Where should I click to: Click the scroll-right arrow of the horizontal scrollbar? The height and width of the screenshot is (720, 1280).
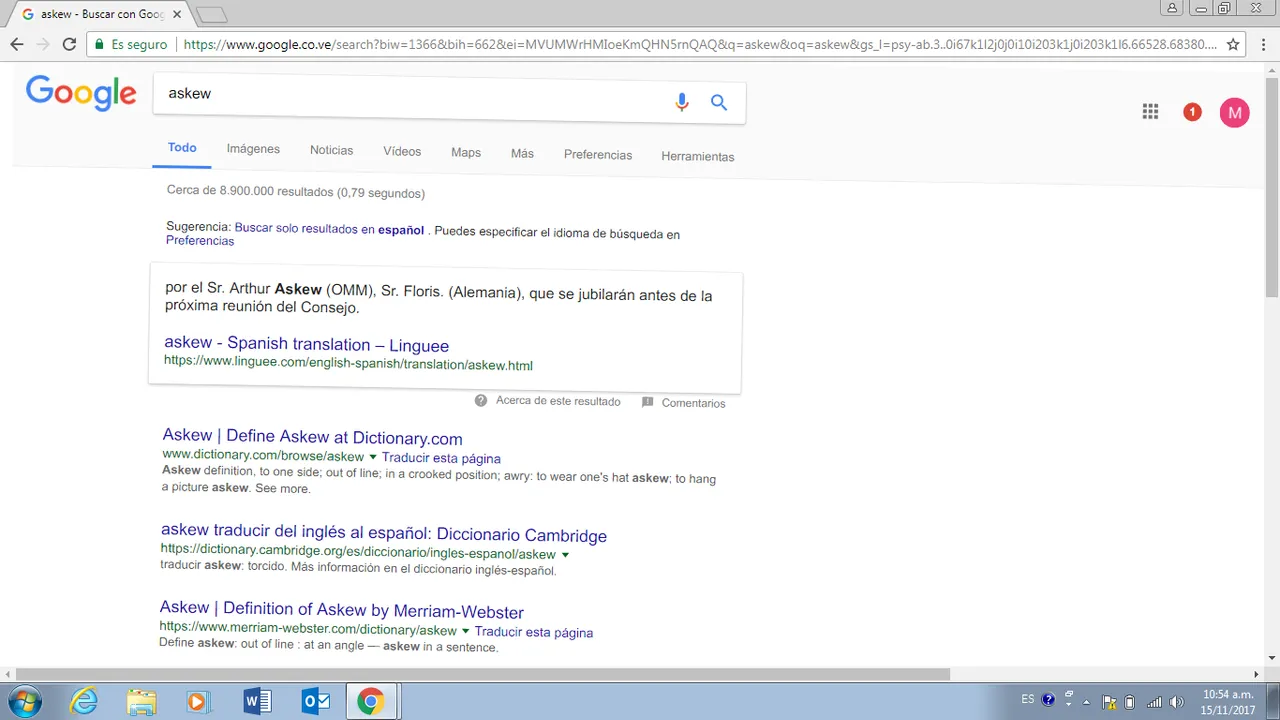click(1256, 674)
